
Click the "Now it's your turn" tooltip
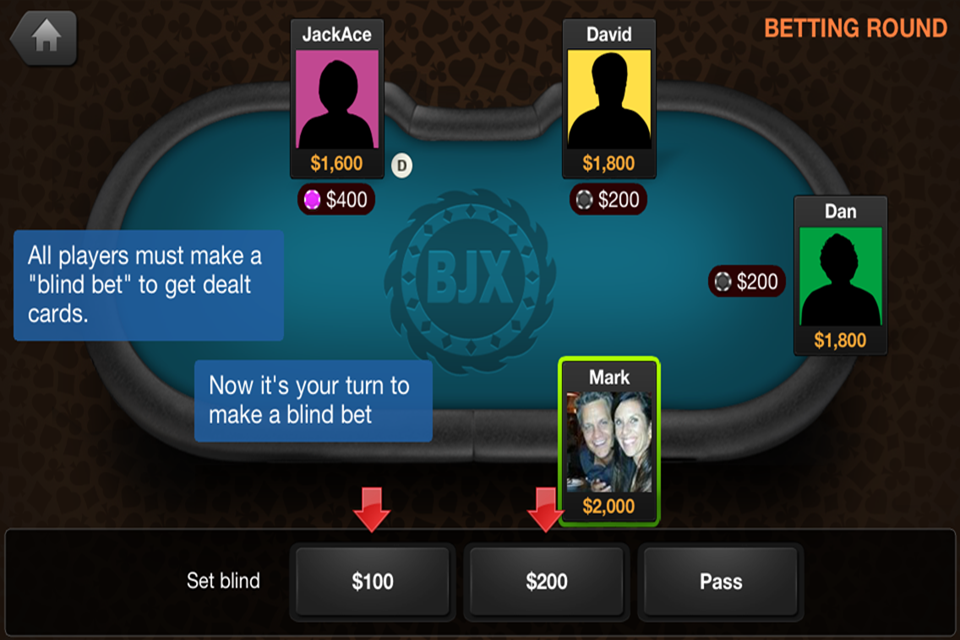pyautogui.click(x=313, y=401)
